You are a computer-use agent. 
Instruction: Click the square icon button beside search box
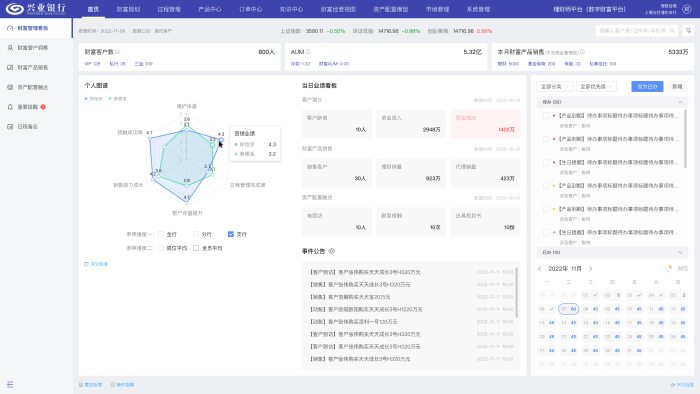688,31
